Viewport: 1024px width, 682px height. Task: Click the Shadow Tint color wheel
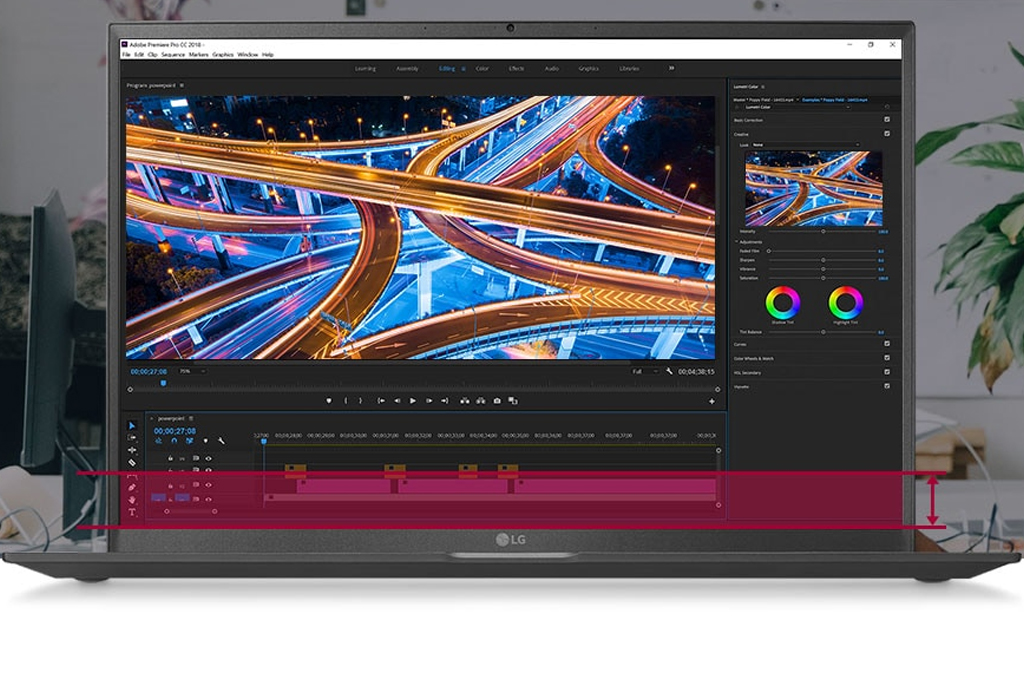click(782, 302)
